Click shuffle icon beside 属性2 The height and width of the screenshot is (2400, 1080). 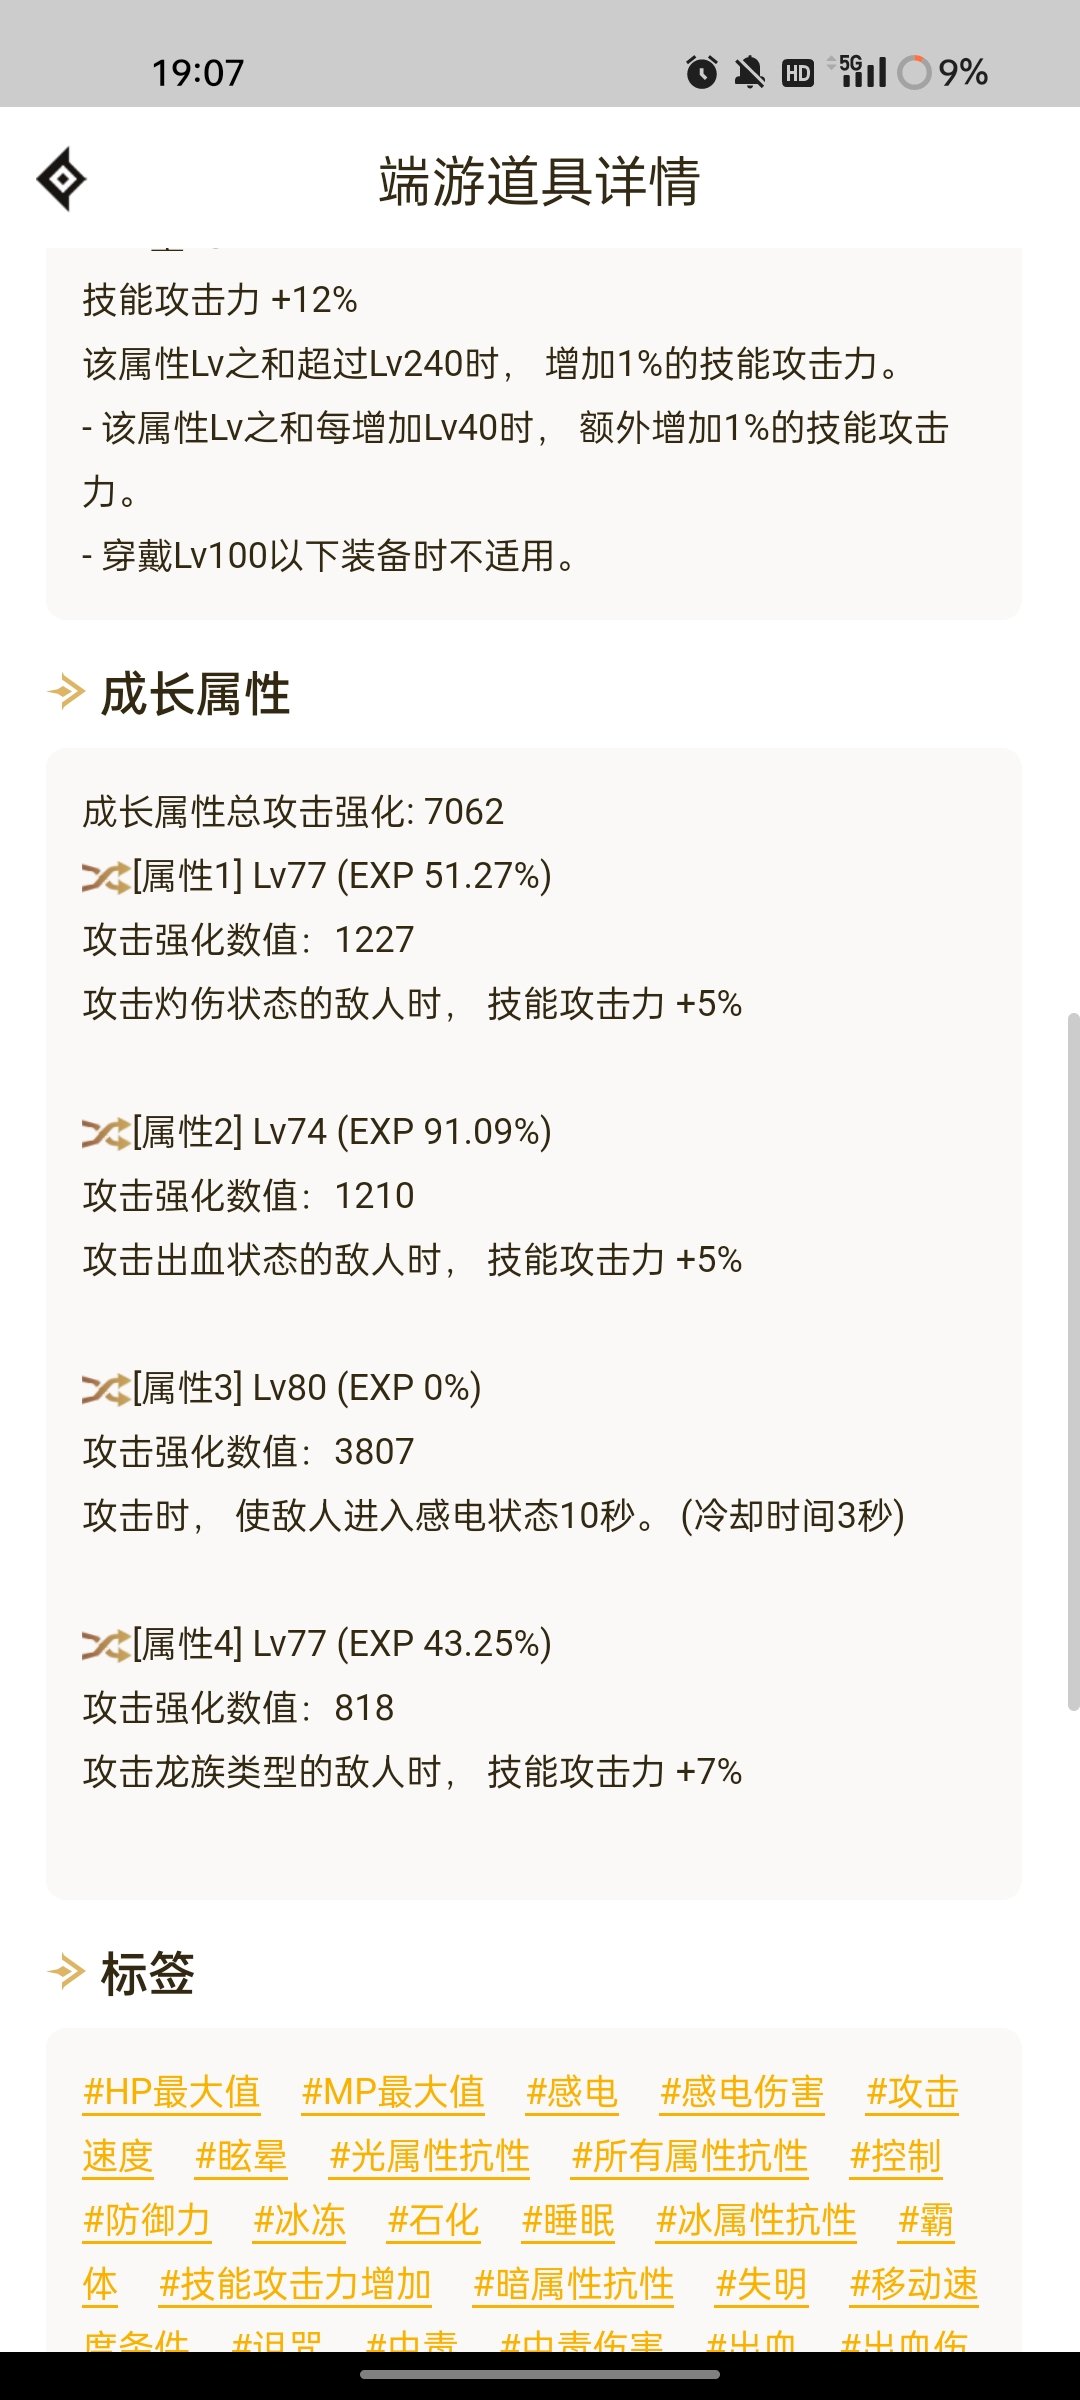(106, 1133)
